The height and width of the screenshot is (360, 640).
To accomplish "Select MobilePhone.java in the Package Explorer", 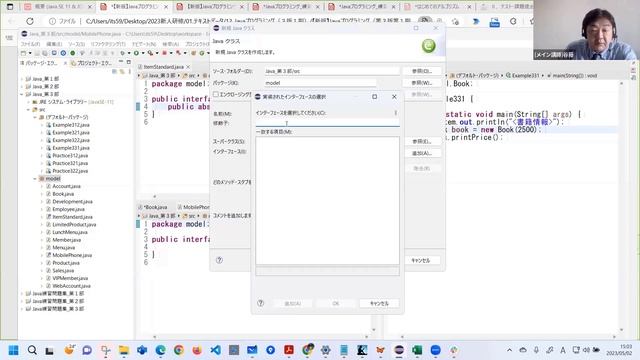I will 72,255.
